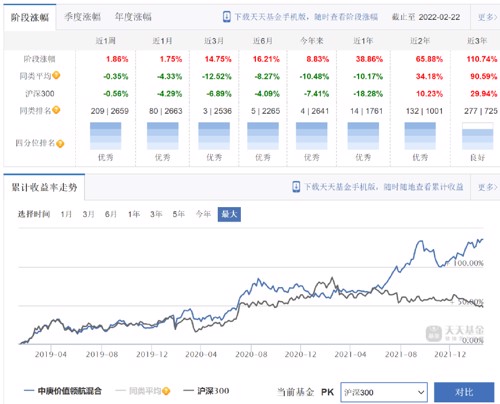
Task: Open the 沪深300 PK comparison dropdown
Action: 384,392
